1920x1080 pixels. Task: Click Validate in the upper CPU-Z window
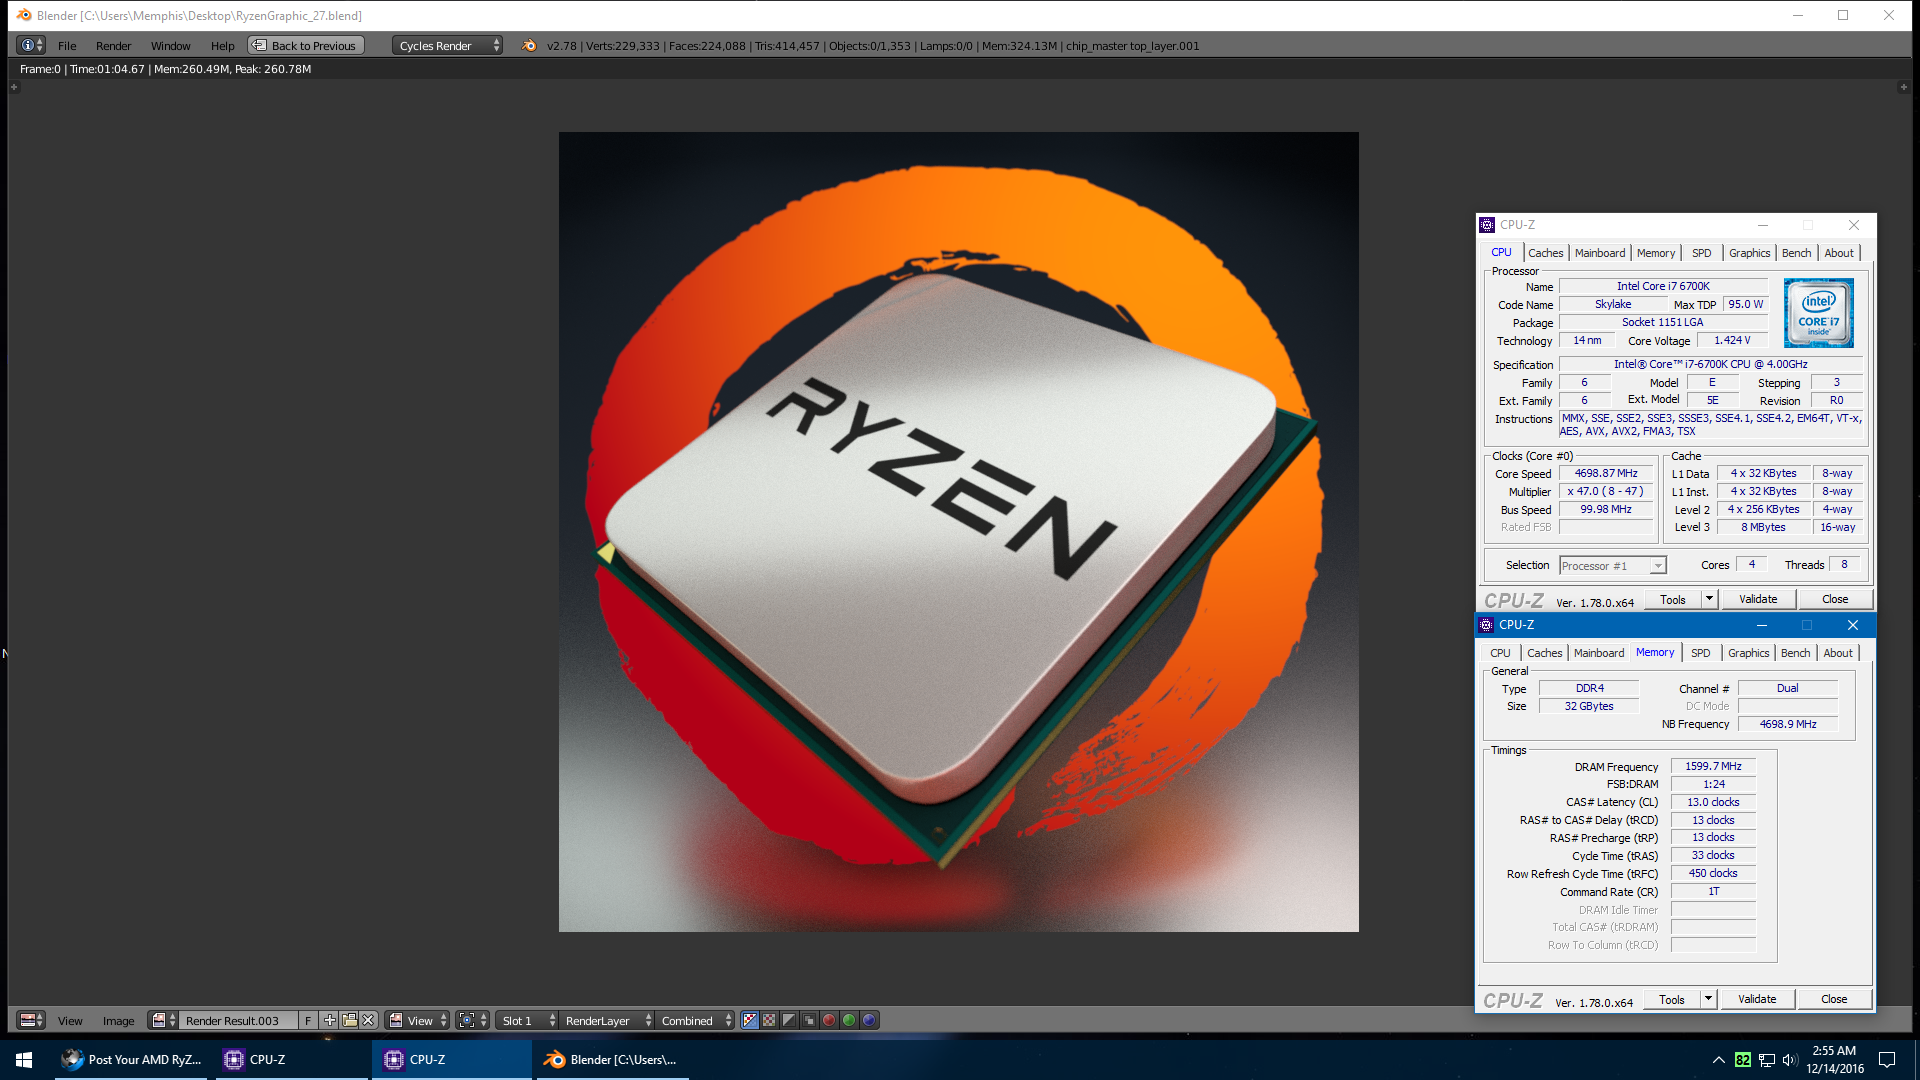pyautogui.click(x=1758, y=599)
